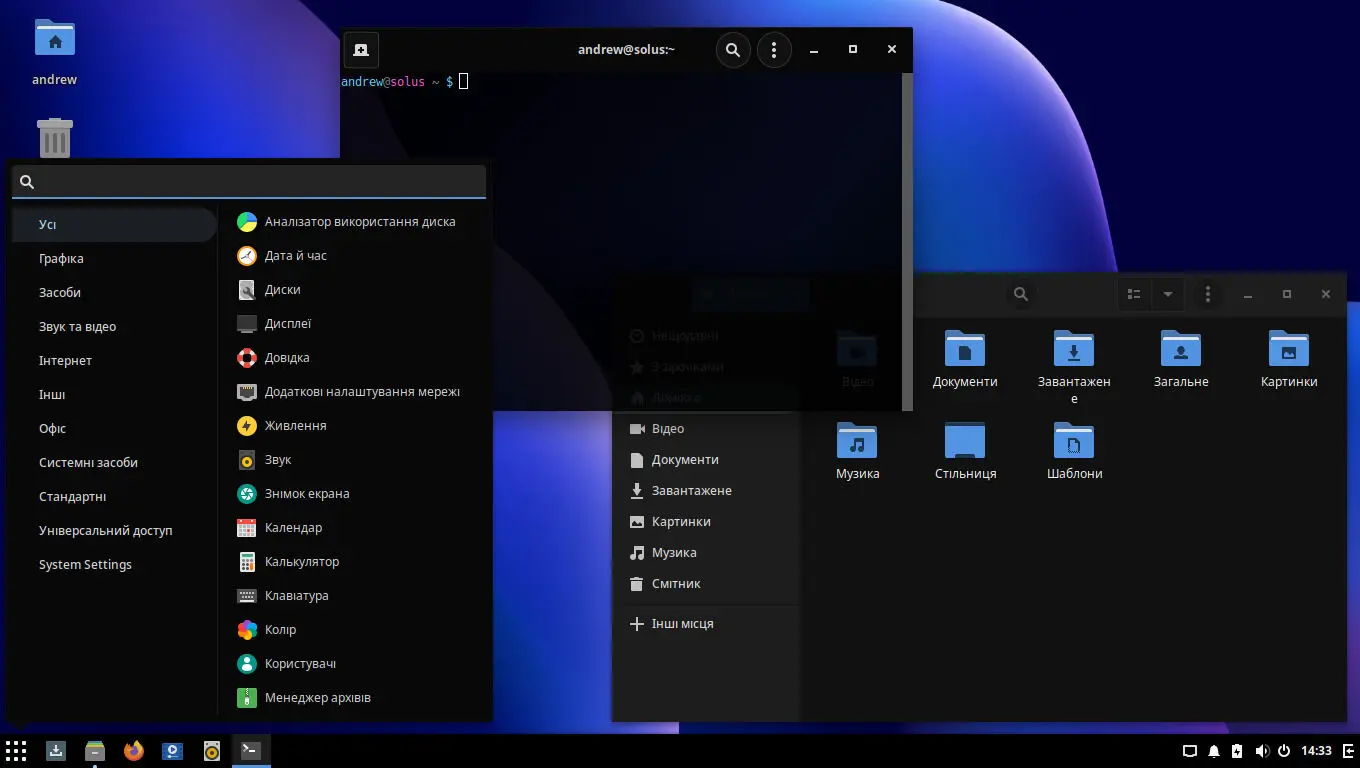This screenshot has width=1360, height=768.
Task: Launch Firefox from the taskbar
Action: click(134, 750)
